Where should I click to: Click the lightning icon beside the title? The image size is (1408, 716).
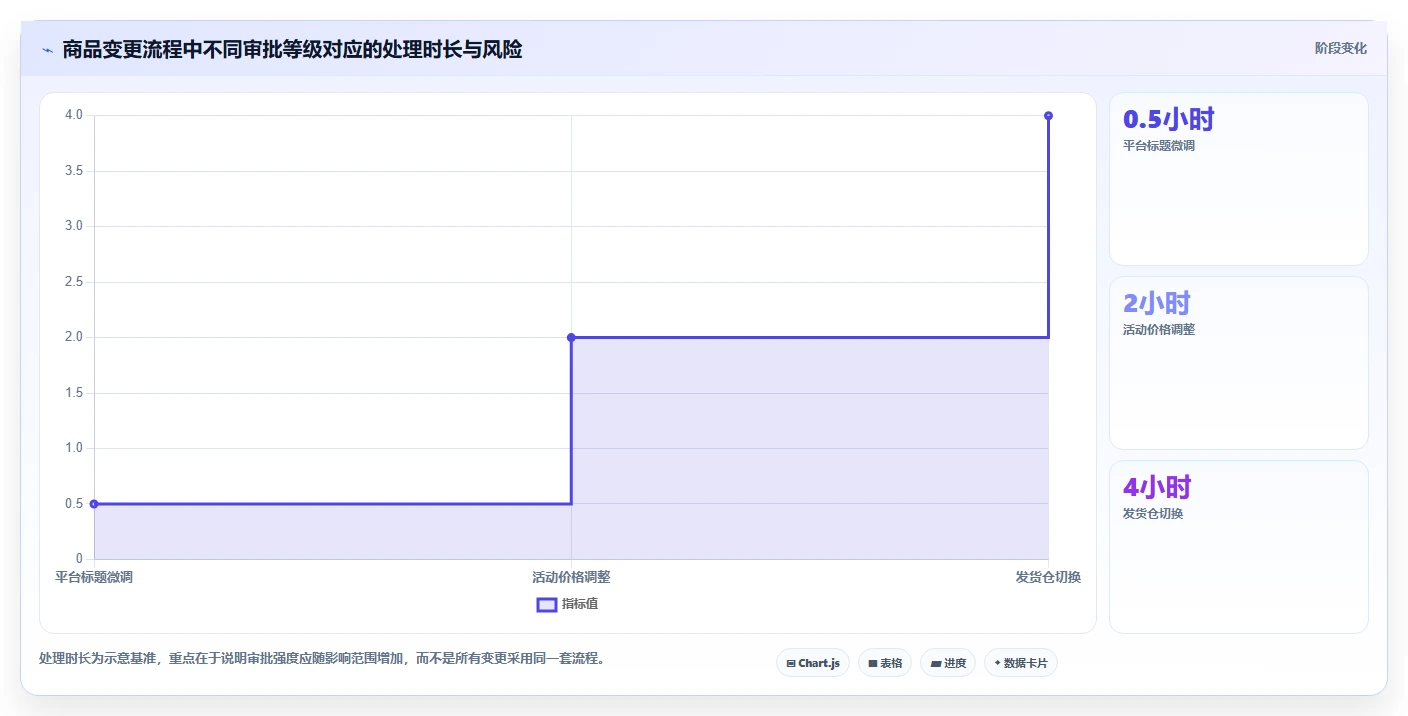(47, 49)
